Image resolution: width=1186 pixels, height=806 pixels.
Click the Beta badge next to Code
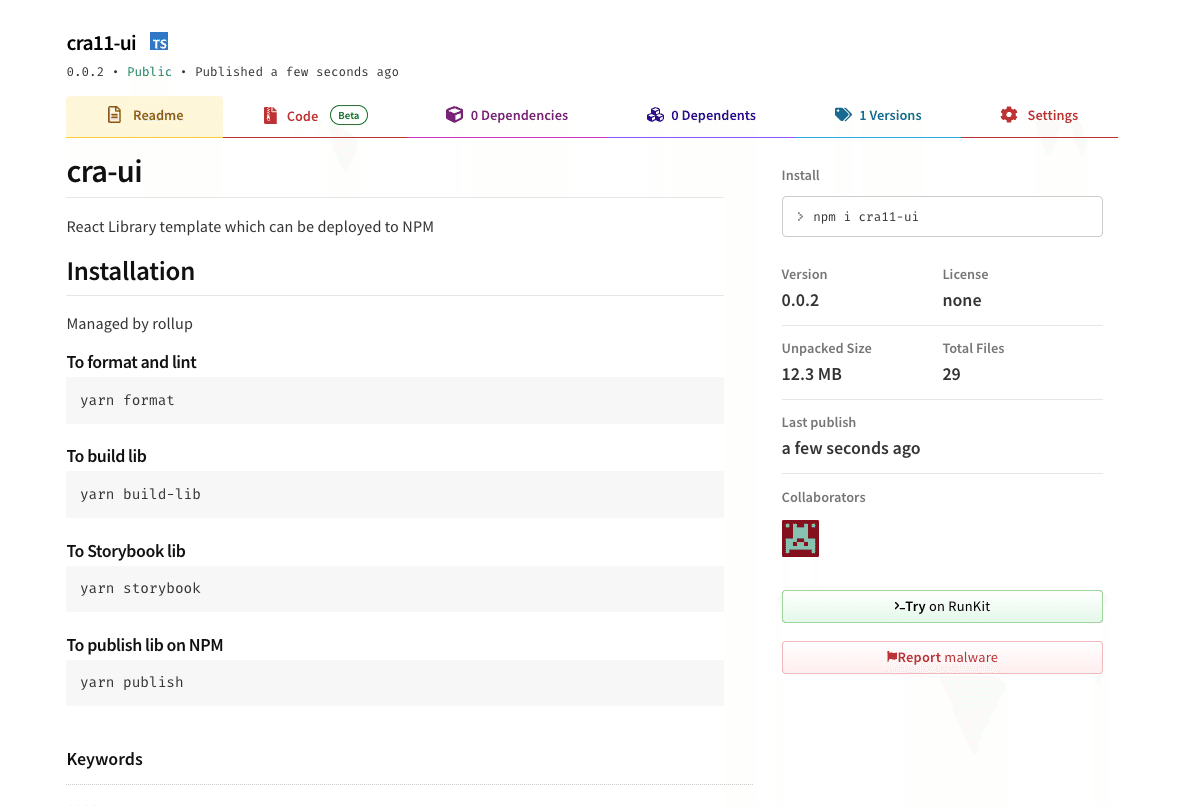pyautogui.click(x=349, y=115)
